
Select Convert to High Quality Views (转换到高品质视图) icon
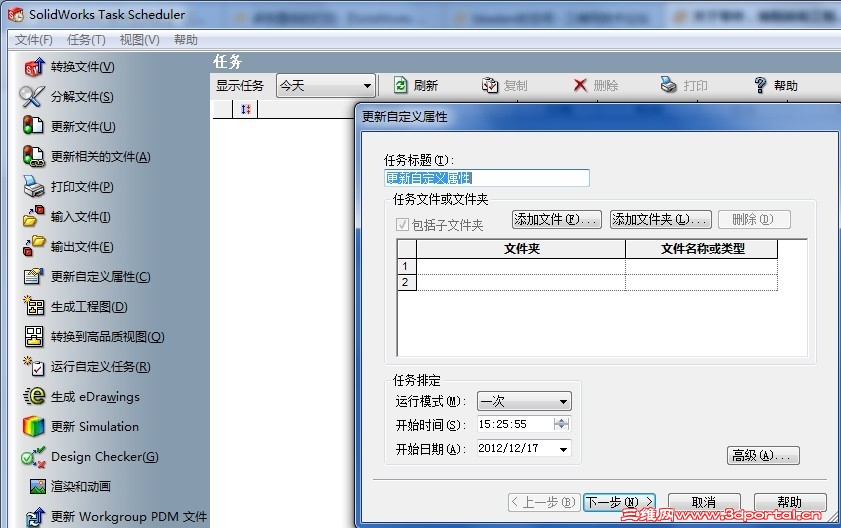click(x=34, y=336)
